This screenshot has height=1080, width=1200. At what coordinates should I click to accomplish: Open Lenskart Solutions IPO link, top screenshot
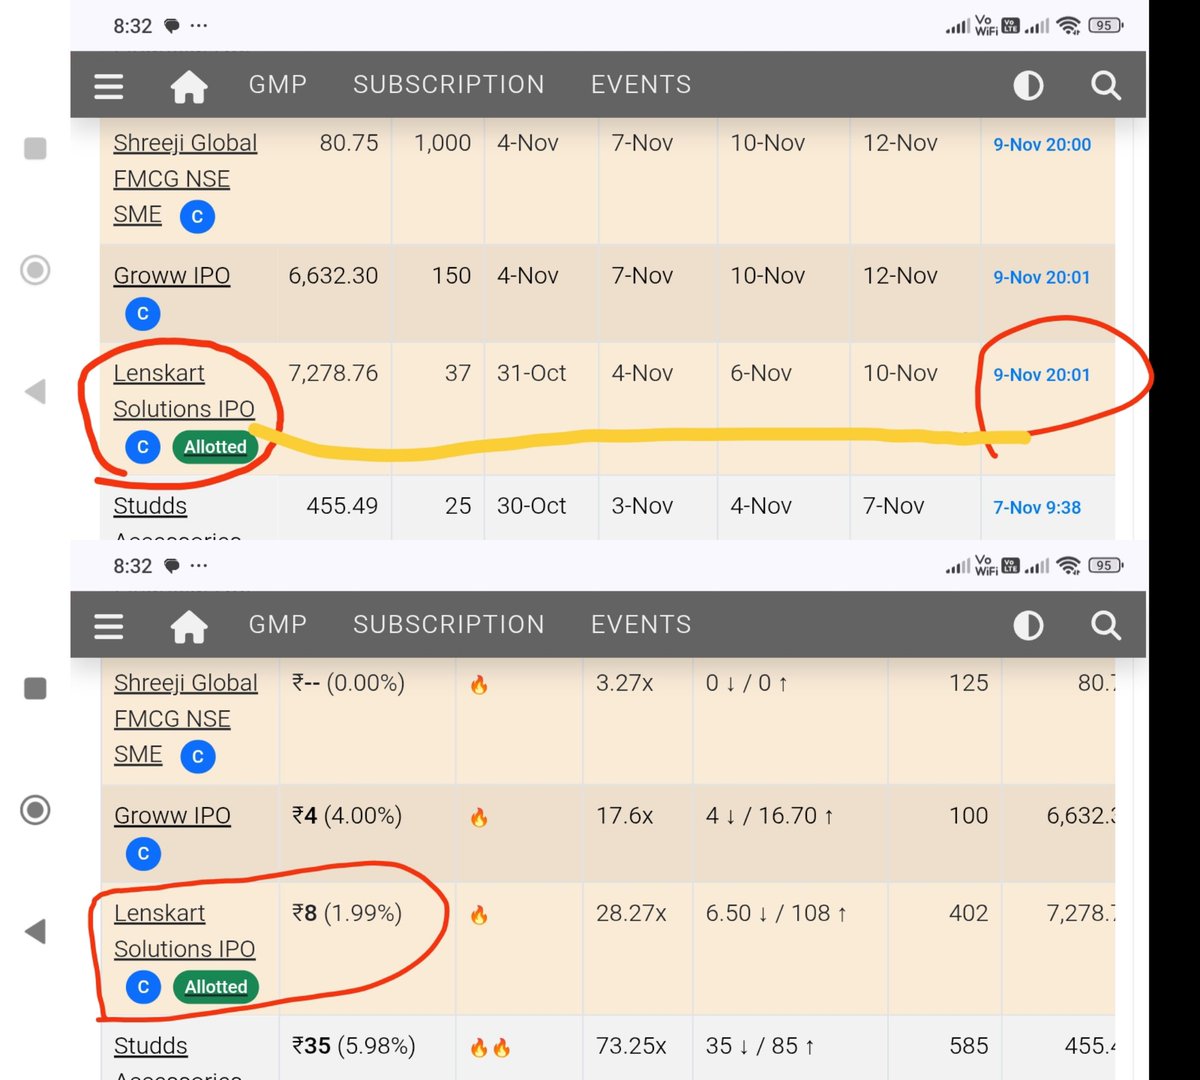184,391
